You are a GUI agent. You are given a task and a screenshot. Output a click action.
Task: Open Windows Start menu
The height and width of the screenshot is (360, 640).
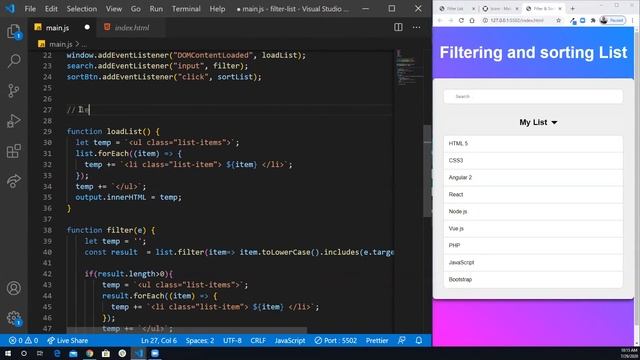tap(8, 353)
